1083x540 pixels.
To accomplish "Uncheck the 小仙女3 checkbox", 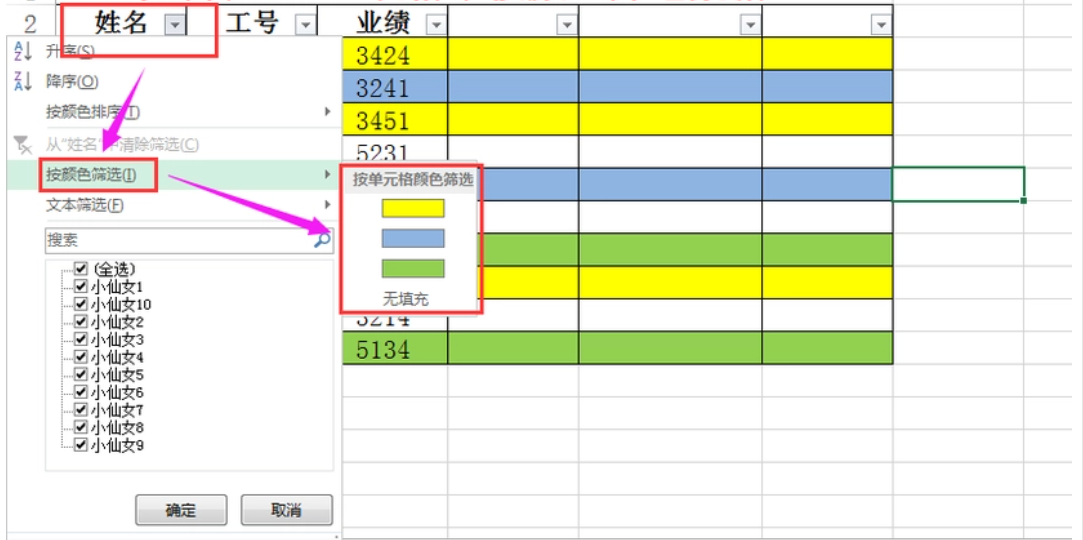I will click(x=81, y=339).
